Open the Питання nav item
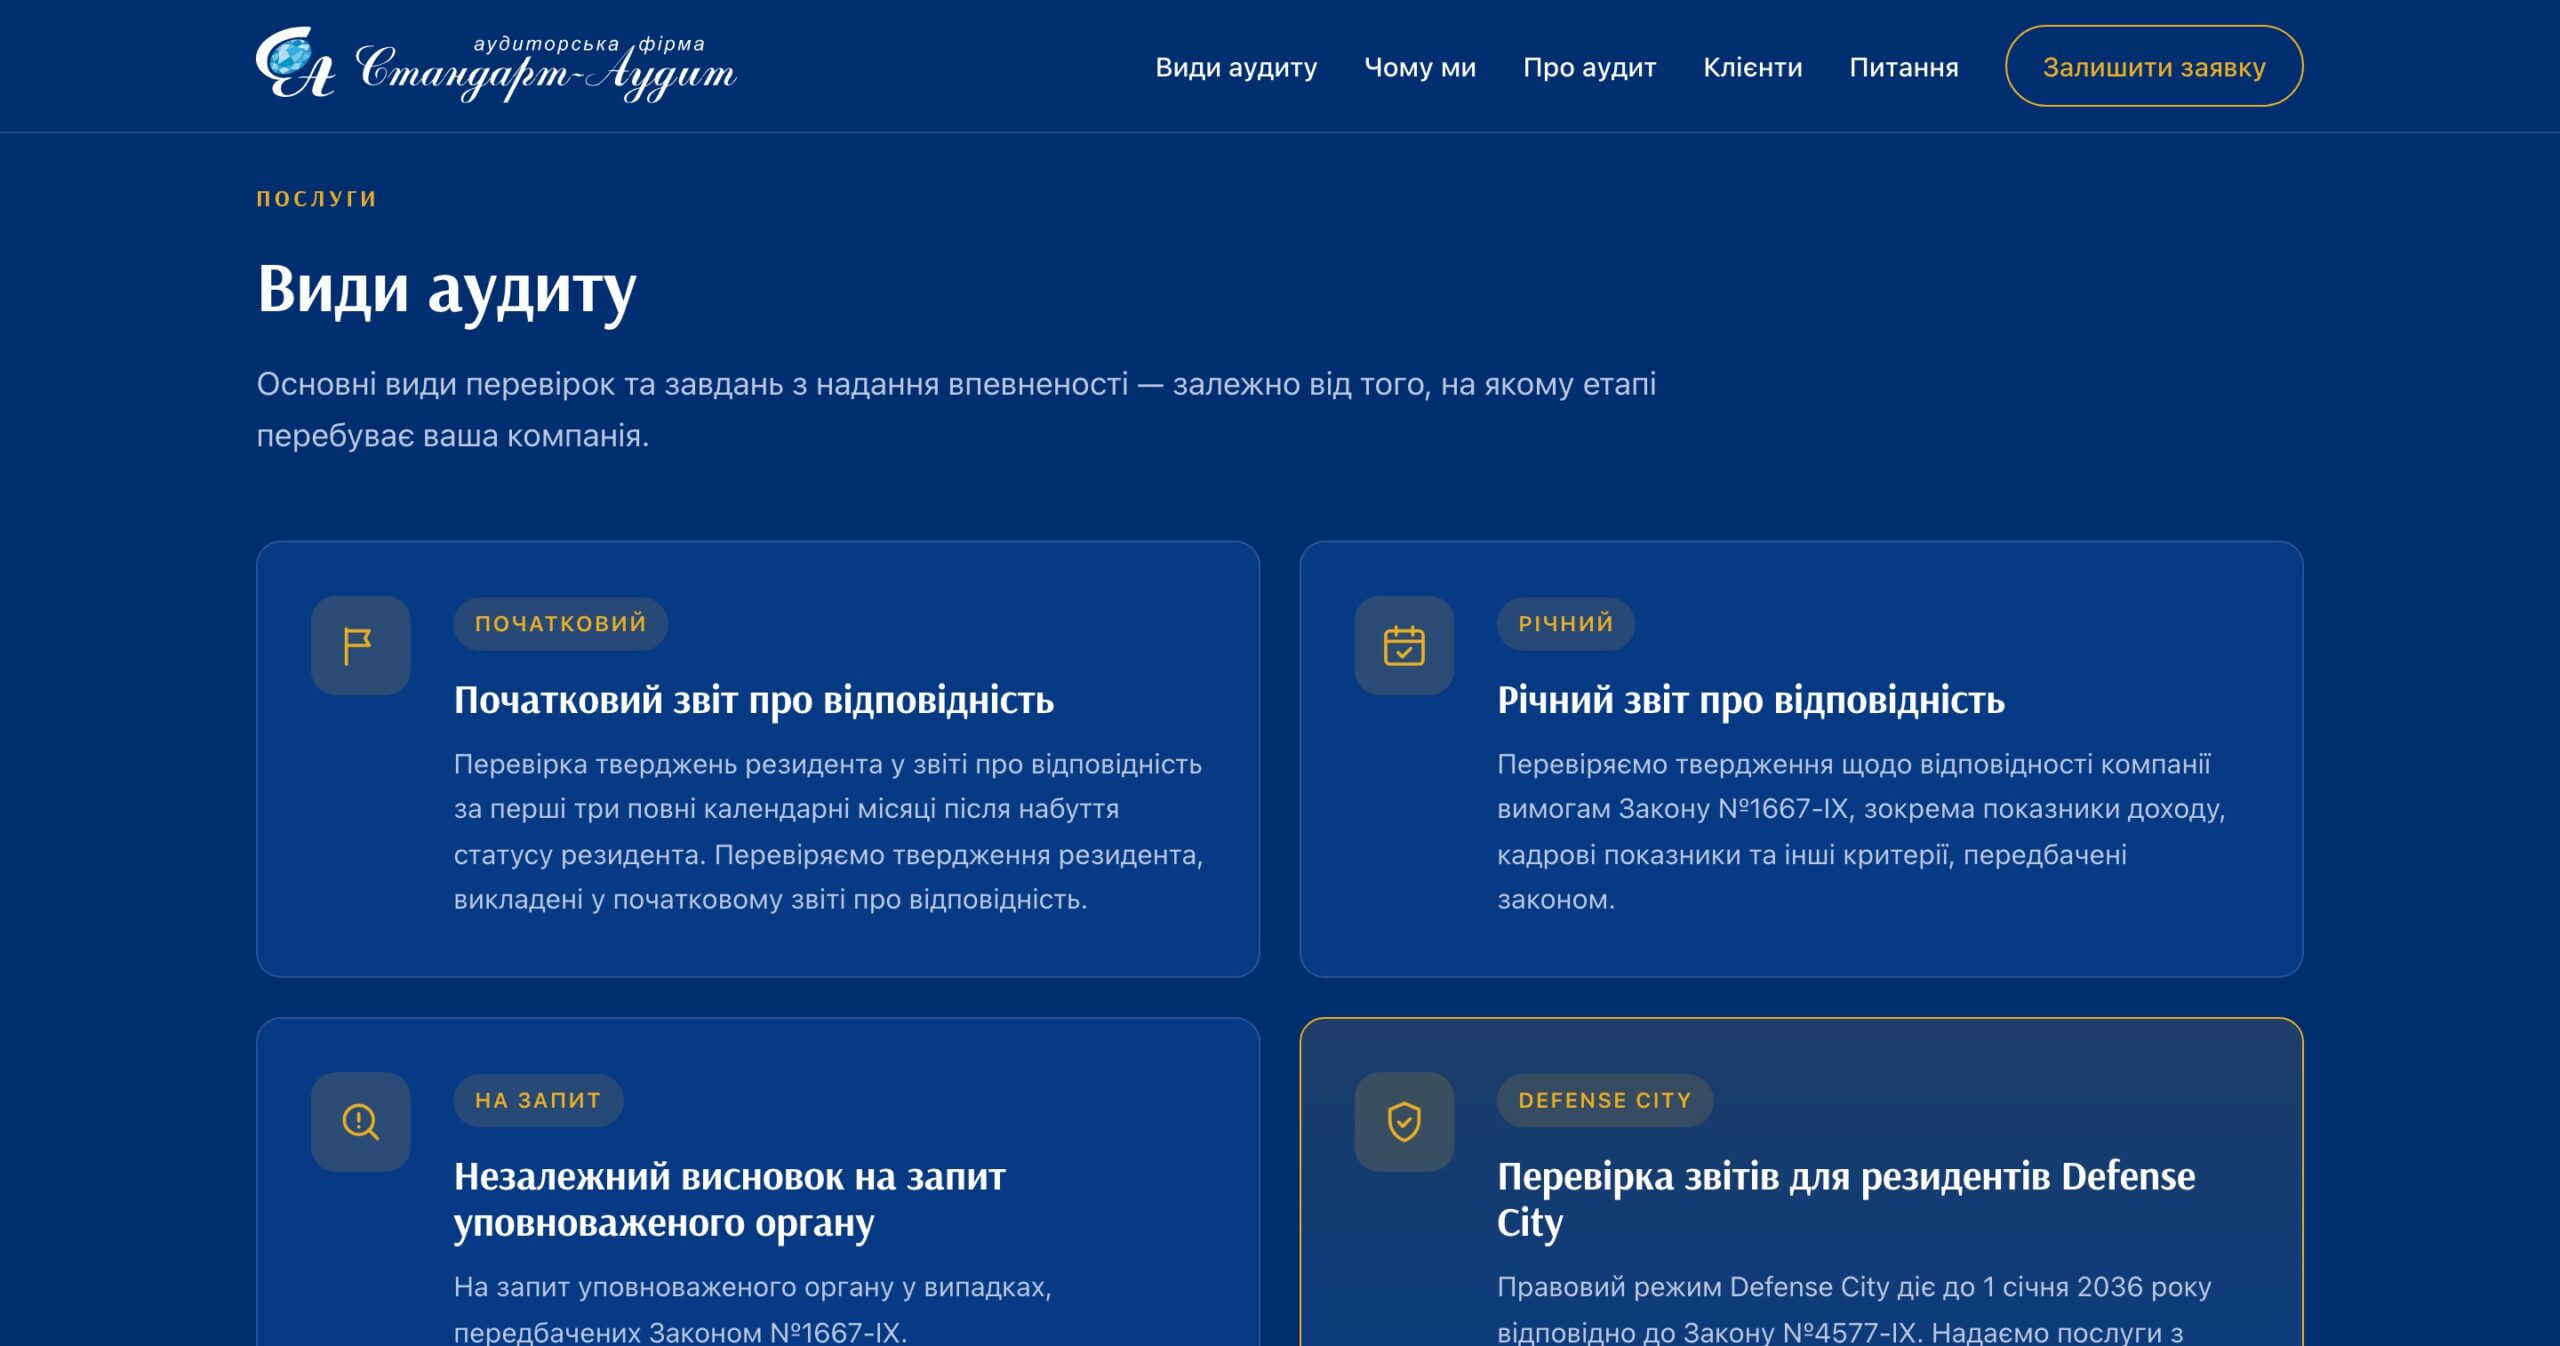Screen dimensions: 2560x1346 pyautogui.click(x=1904, y=67)
